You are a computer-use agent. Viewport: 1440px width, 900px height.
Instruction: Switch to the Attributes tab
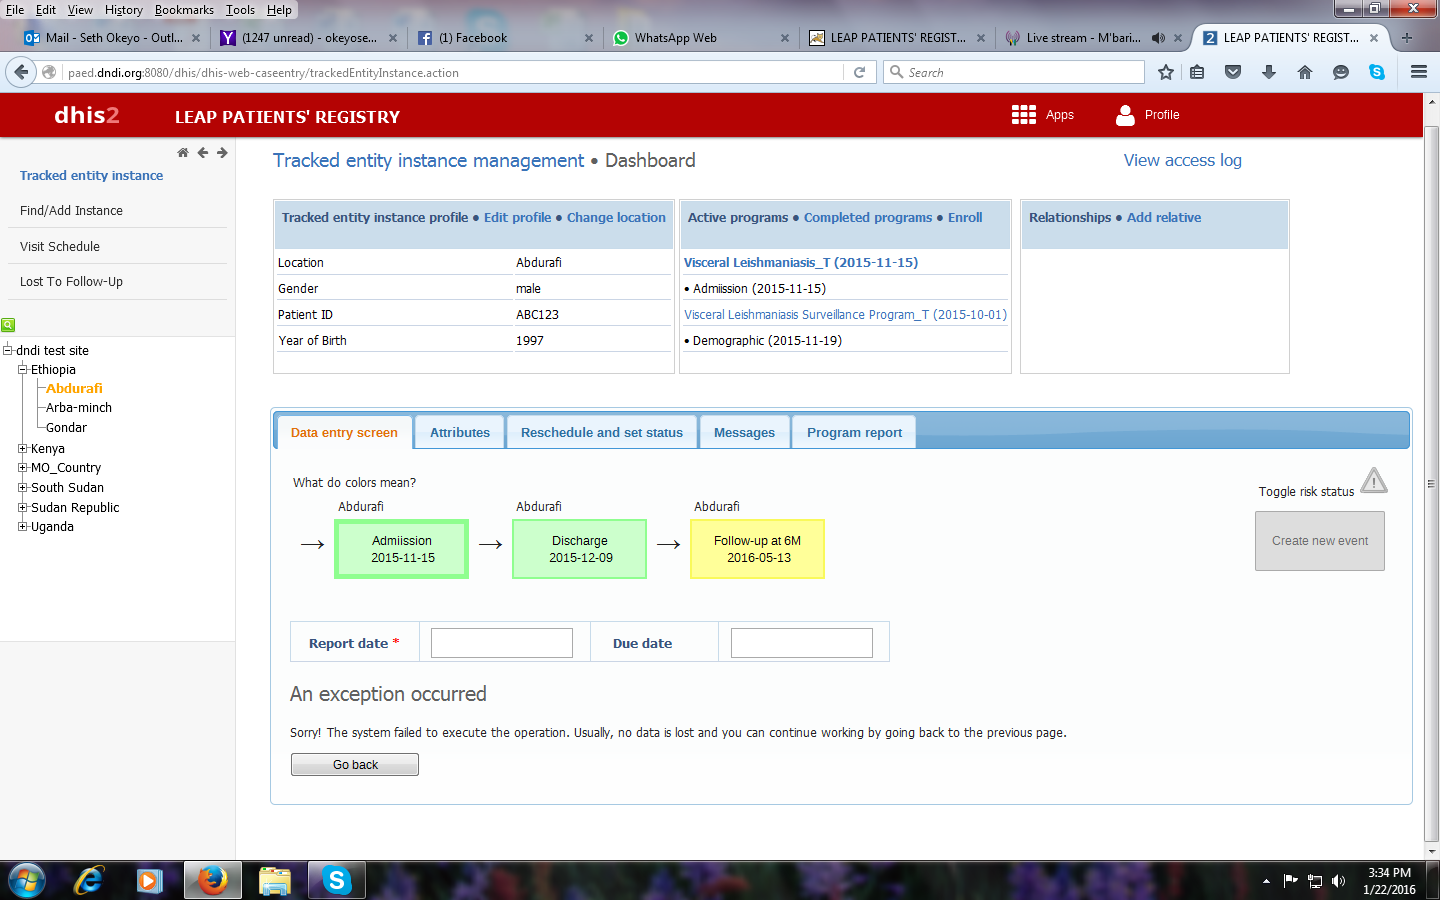(x=460, y=433)
